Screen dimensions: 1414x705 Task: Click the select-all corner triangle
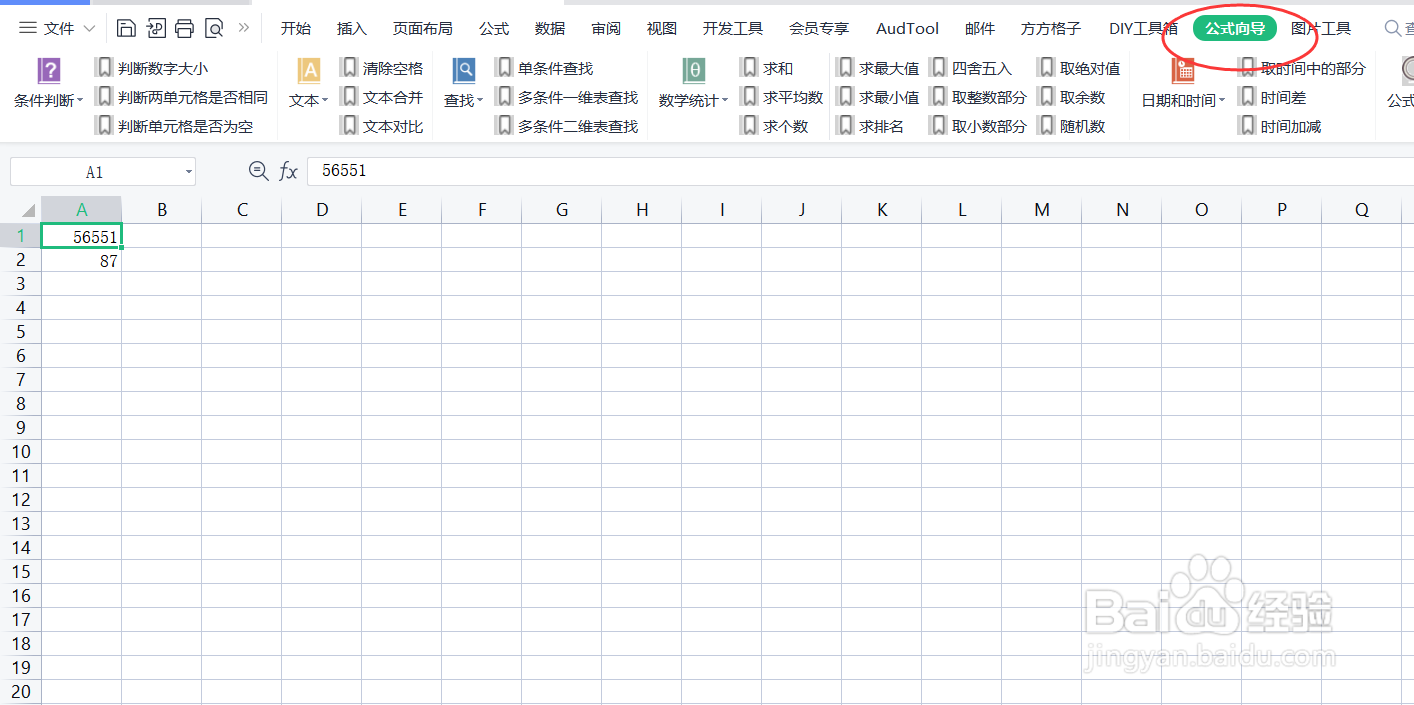tap(28, 211)
